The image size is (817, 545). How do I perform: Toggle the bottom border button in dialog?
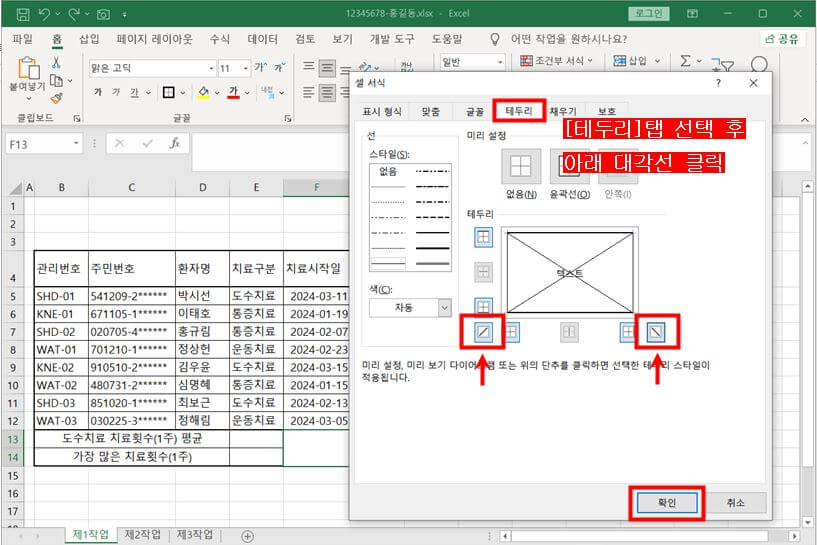pyautogui.click(x=484, y=306)
